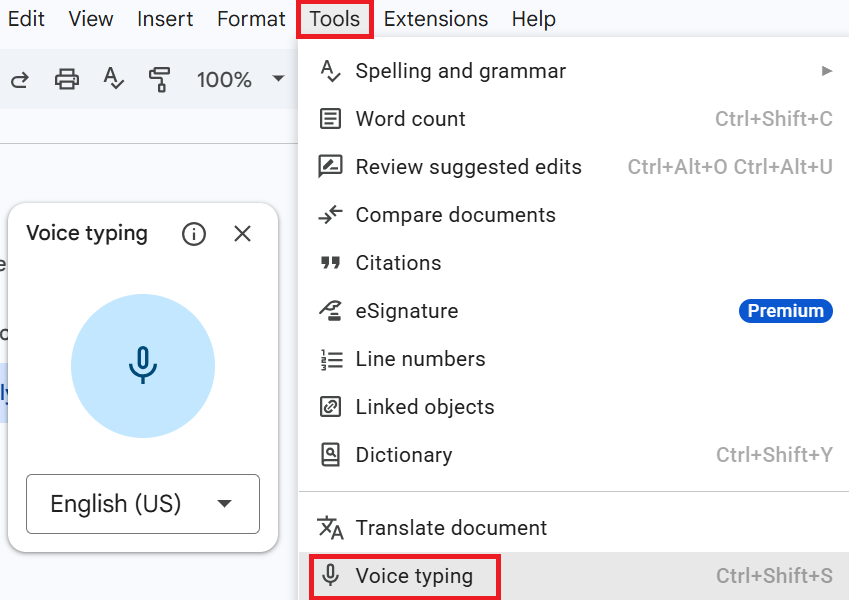The image size is (849, 600).
Task: Click the Voice typing panel title
Action: pos(87,234)
